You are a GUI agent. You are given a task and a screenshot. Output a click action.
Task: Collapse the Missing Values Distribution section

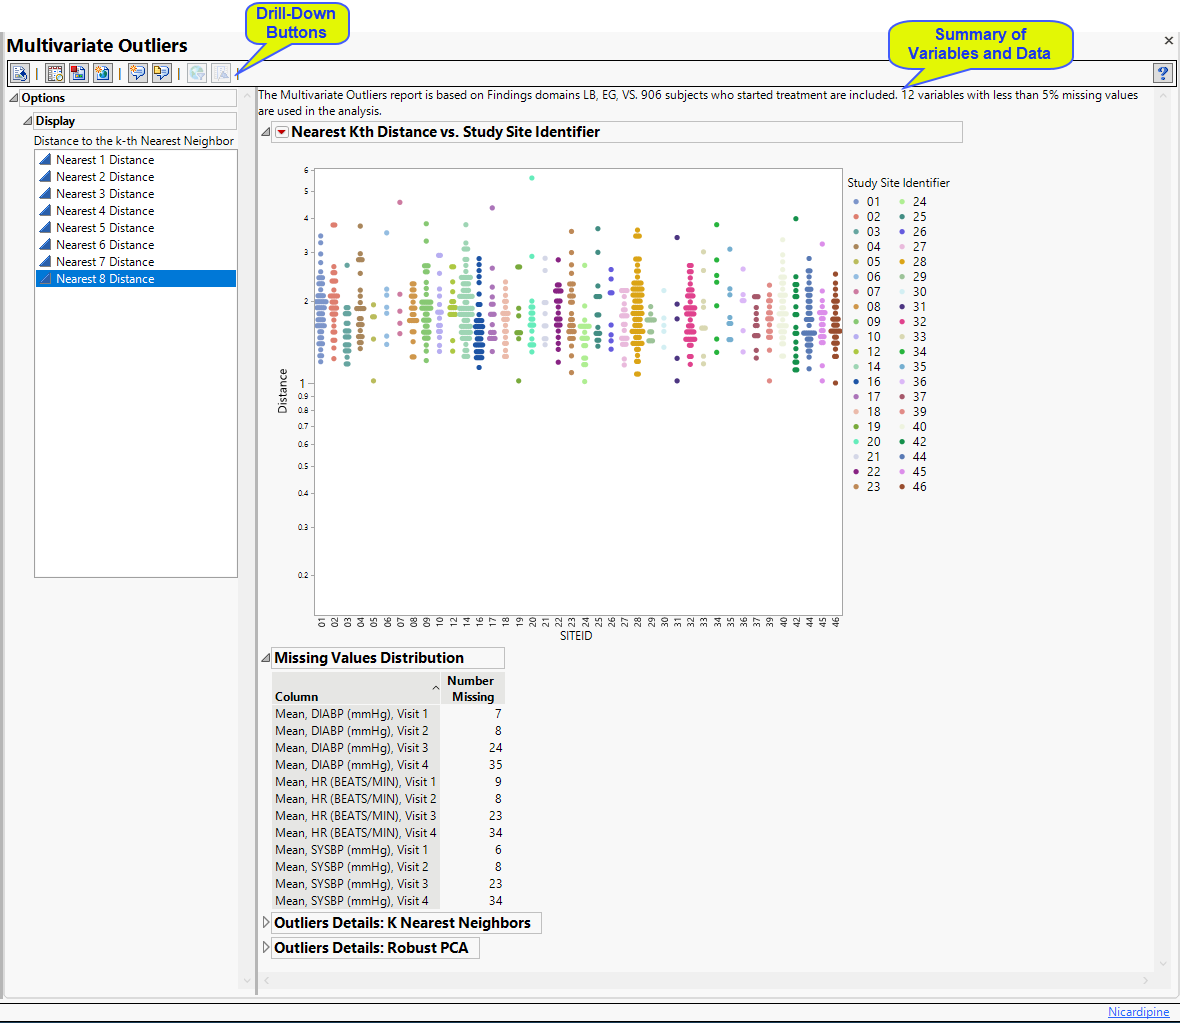tap(265, 658)
